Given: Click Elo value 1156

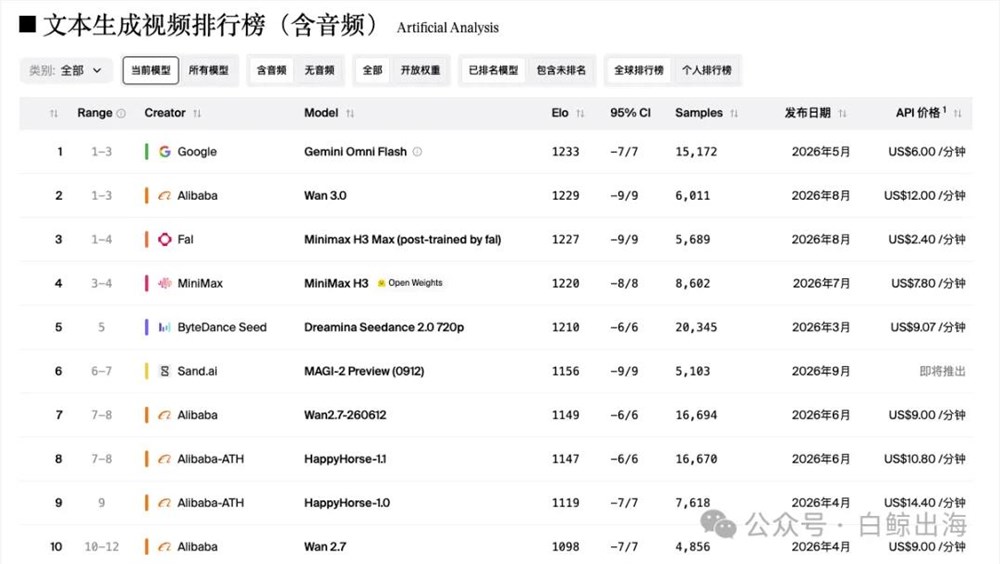Looking at the screenshot, I should pos(565,371).
